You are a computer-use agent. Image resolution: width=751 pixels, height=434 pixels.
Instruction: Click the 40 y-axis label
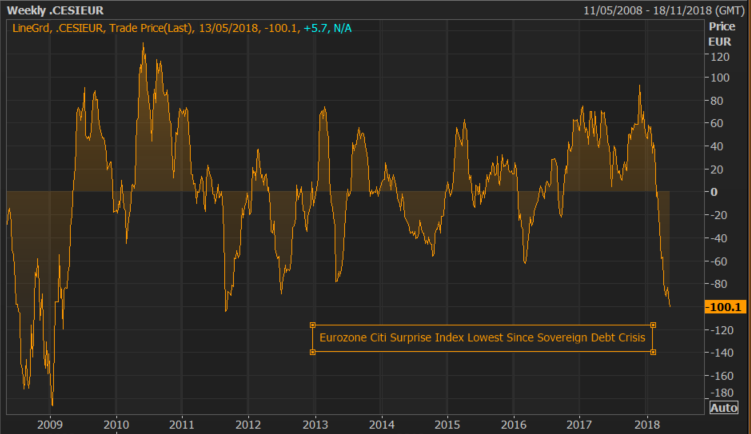tap(717, 146)
